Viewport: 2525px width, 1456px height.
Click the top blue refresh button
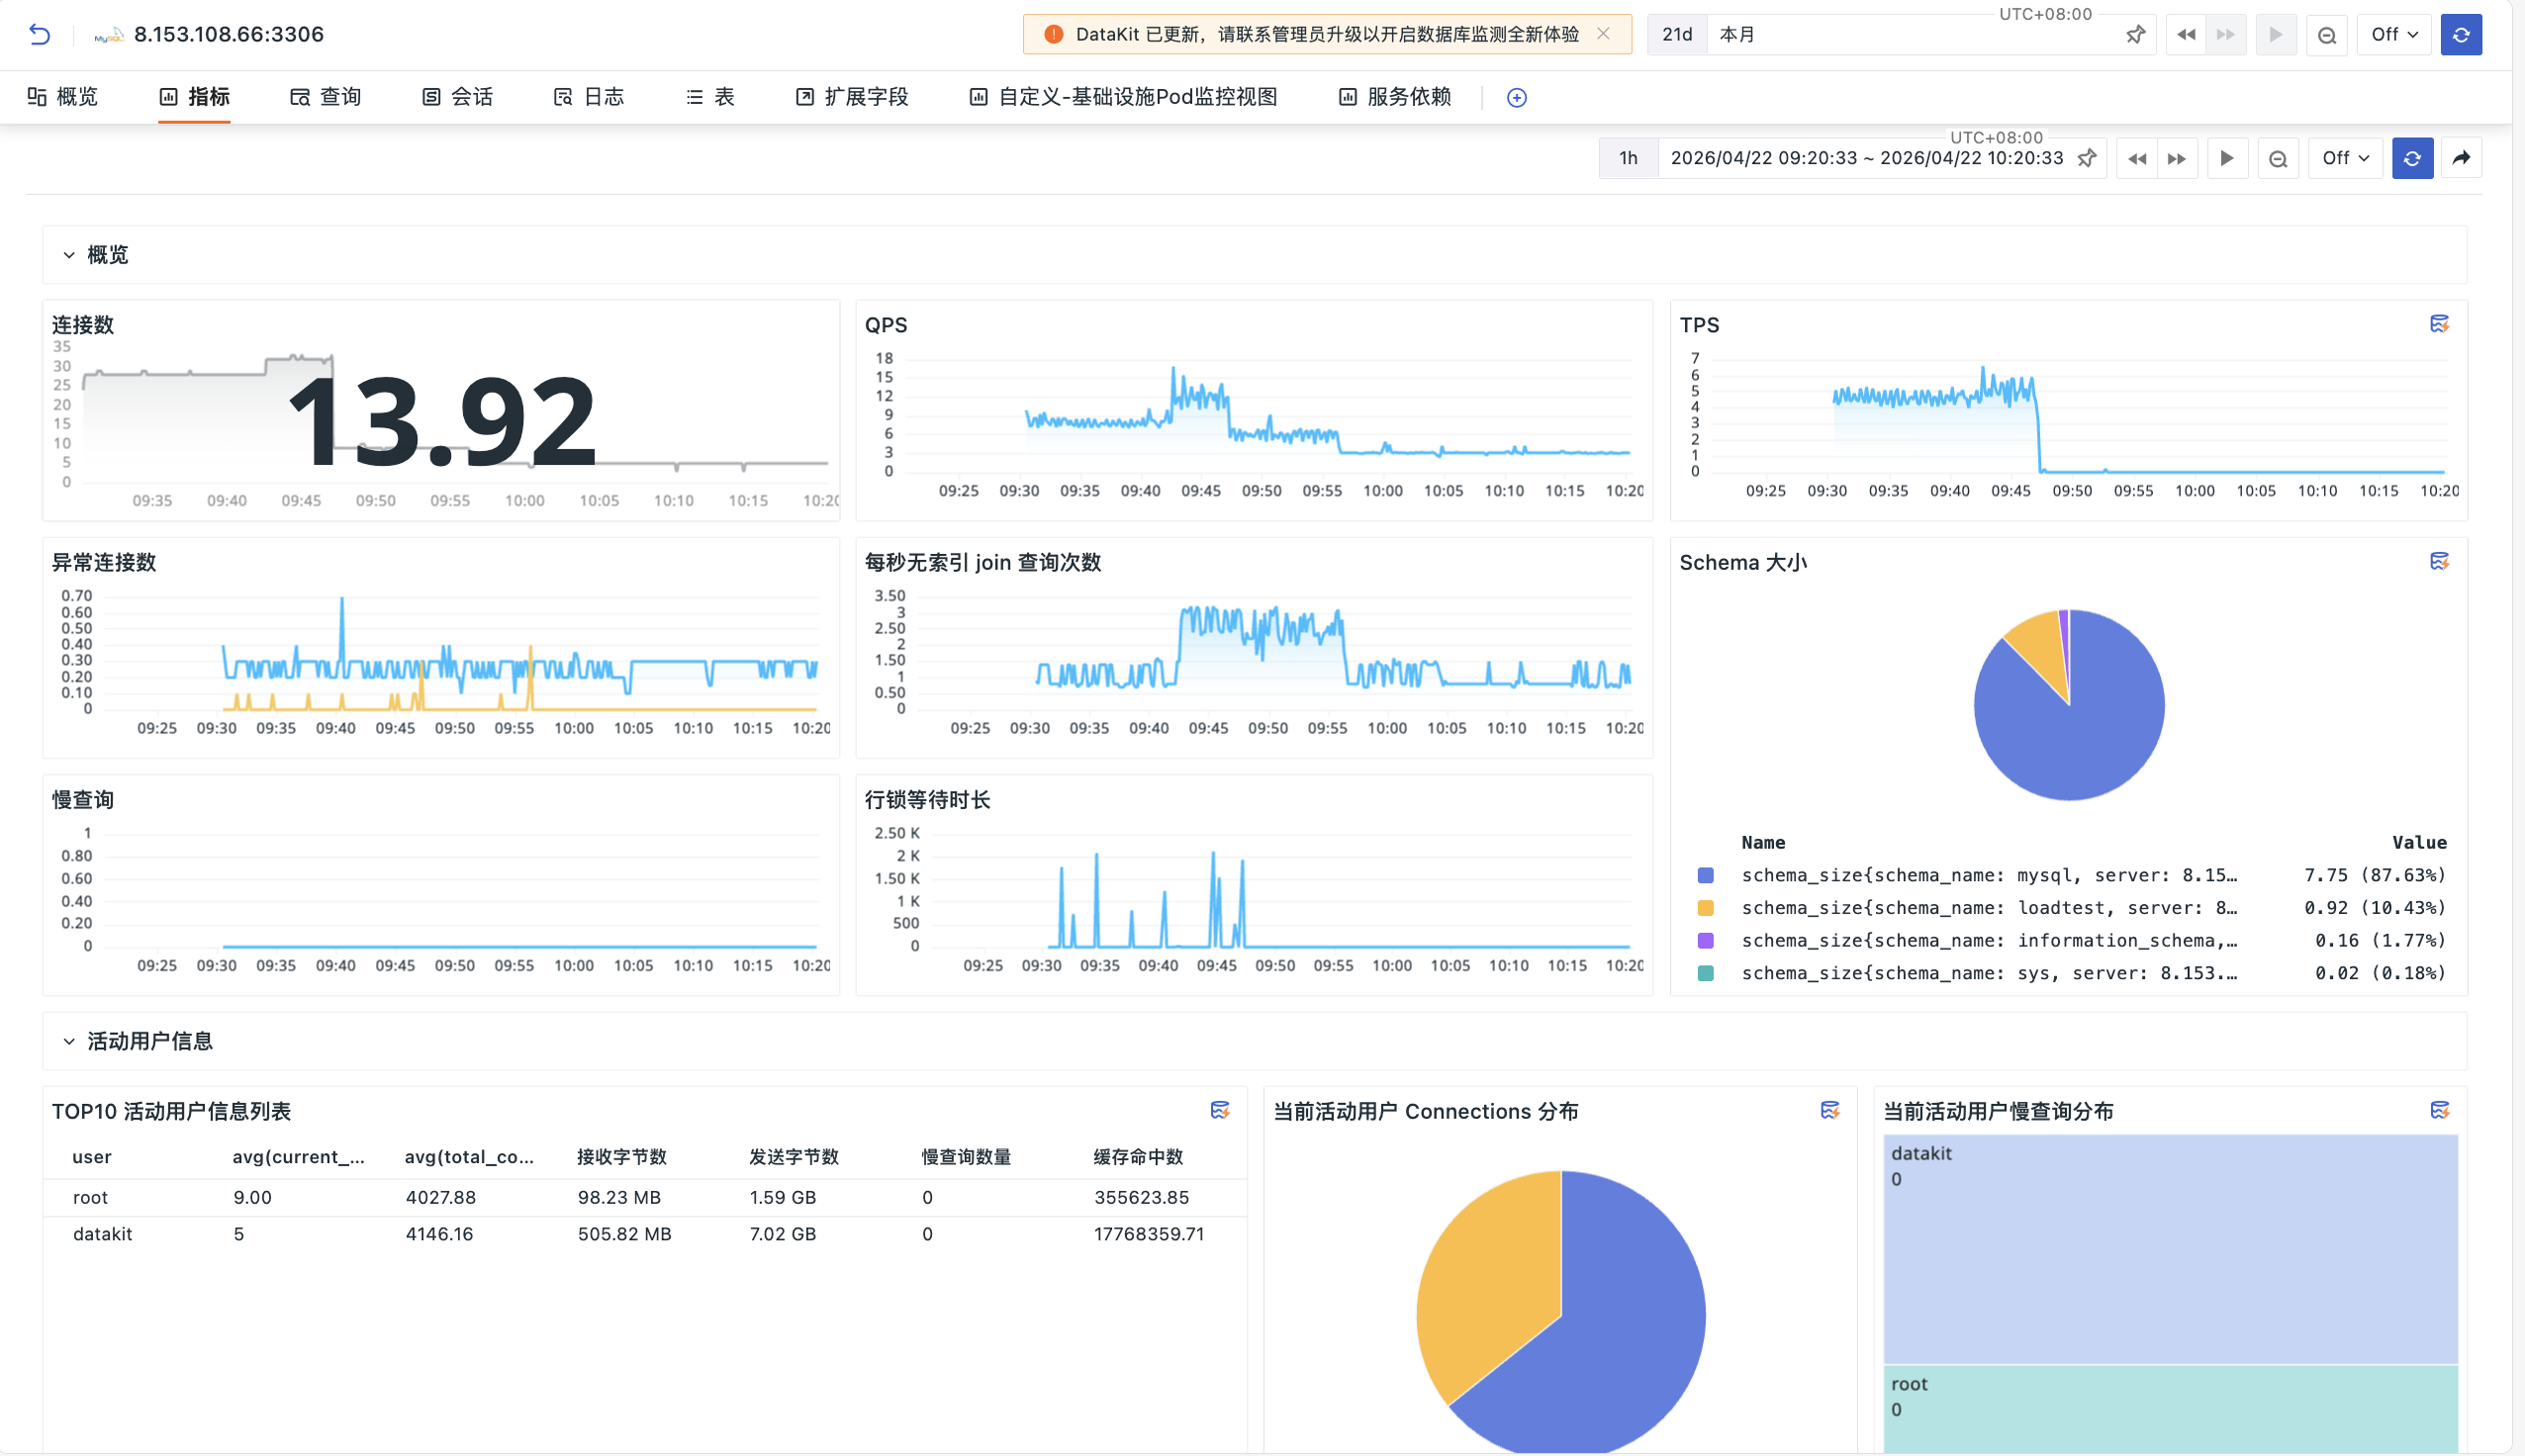2461,35
